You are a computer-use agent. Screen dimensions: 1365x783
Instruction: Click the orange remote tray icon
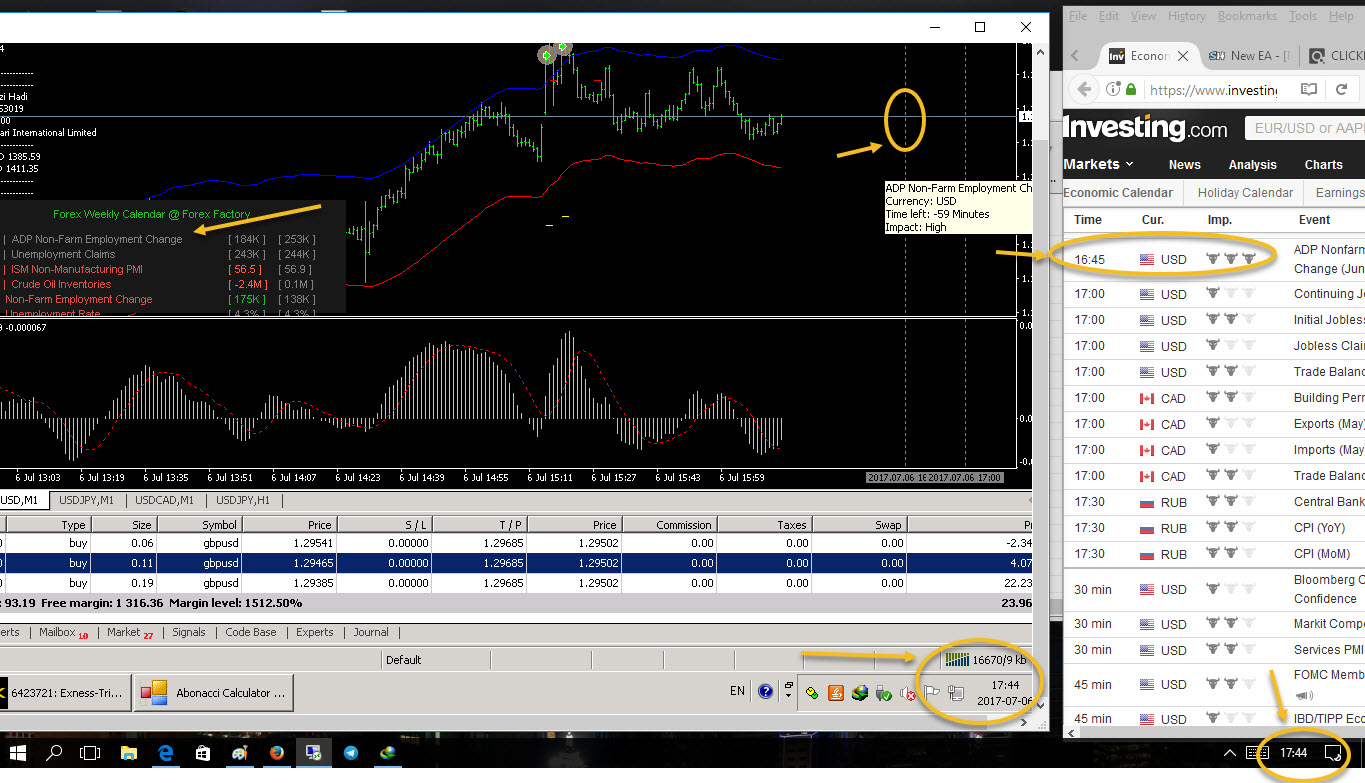(x=835, y=692)
